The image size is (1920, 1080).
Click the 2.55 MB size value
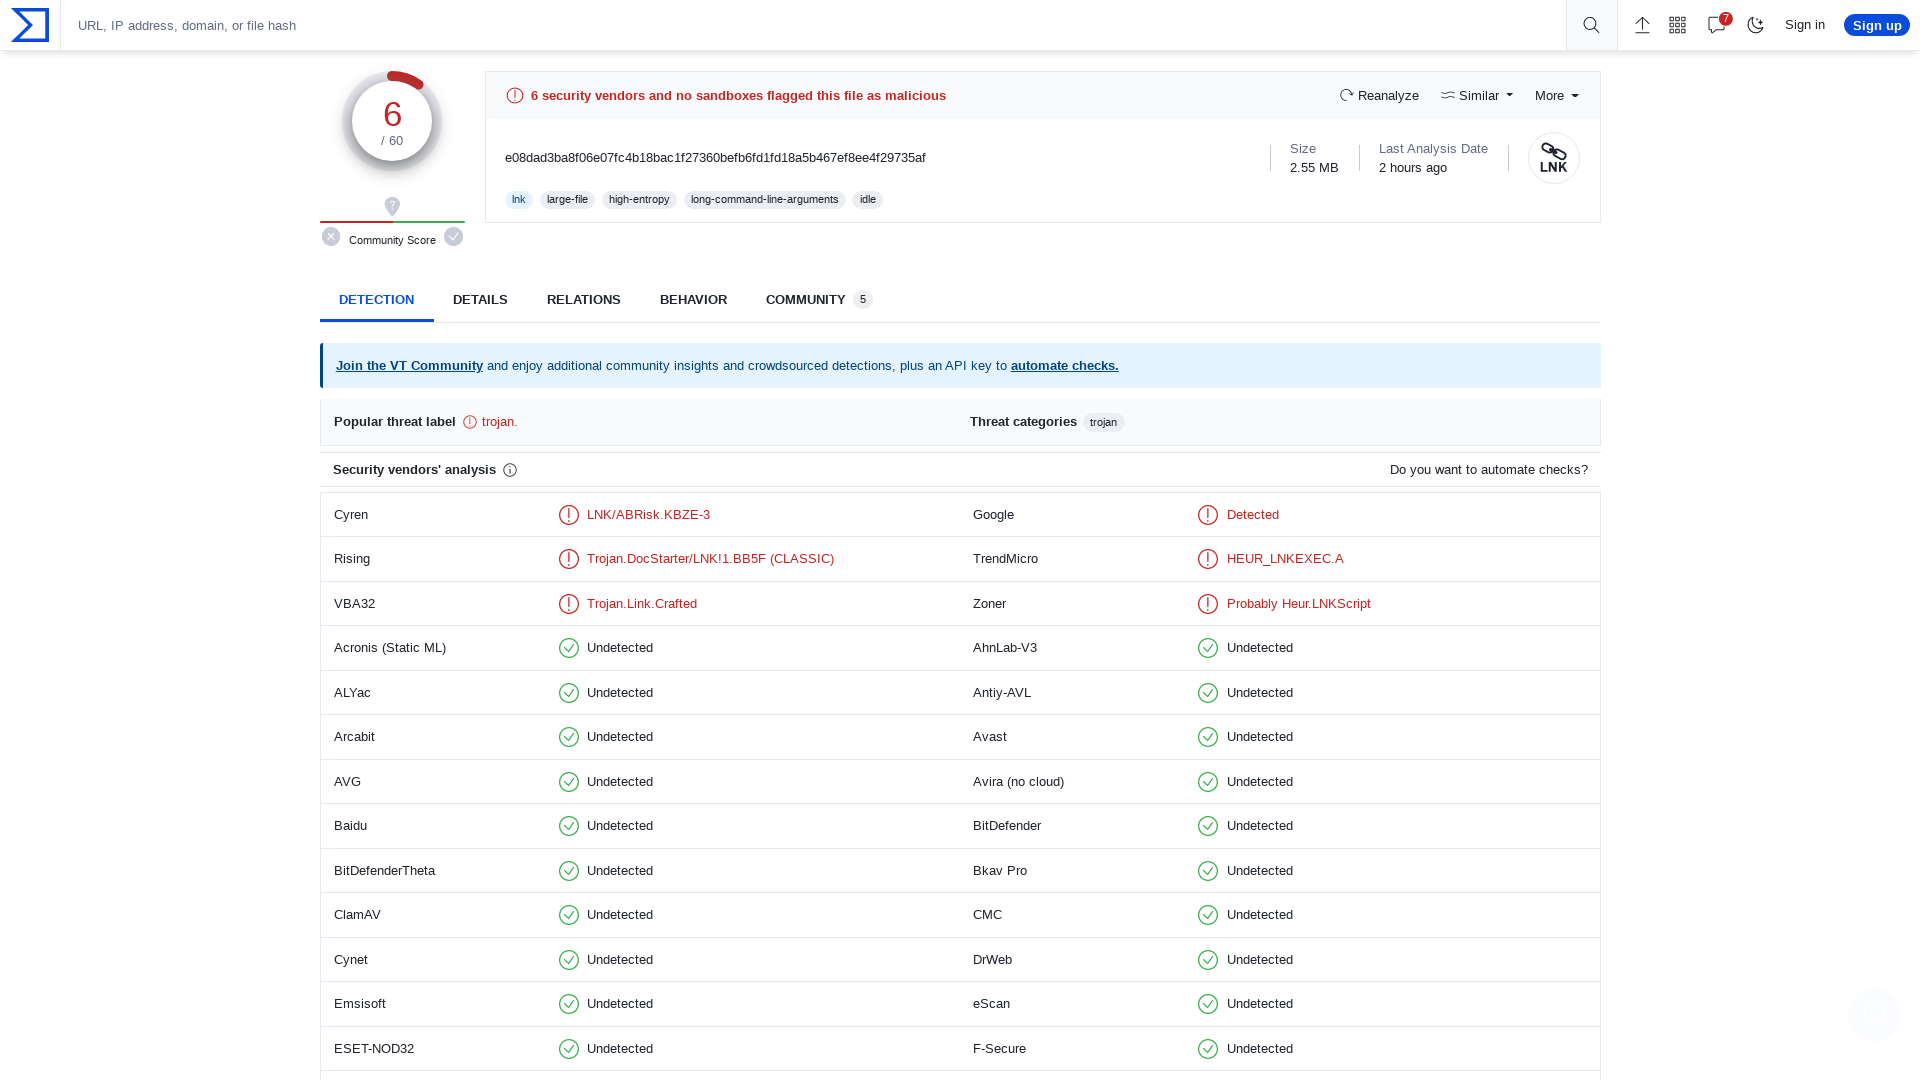(1314, 168)
